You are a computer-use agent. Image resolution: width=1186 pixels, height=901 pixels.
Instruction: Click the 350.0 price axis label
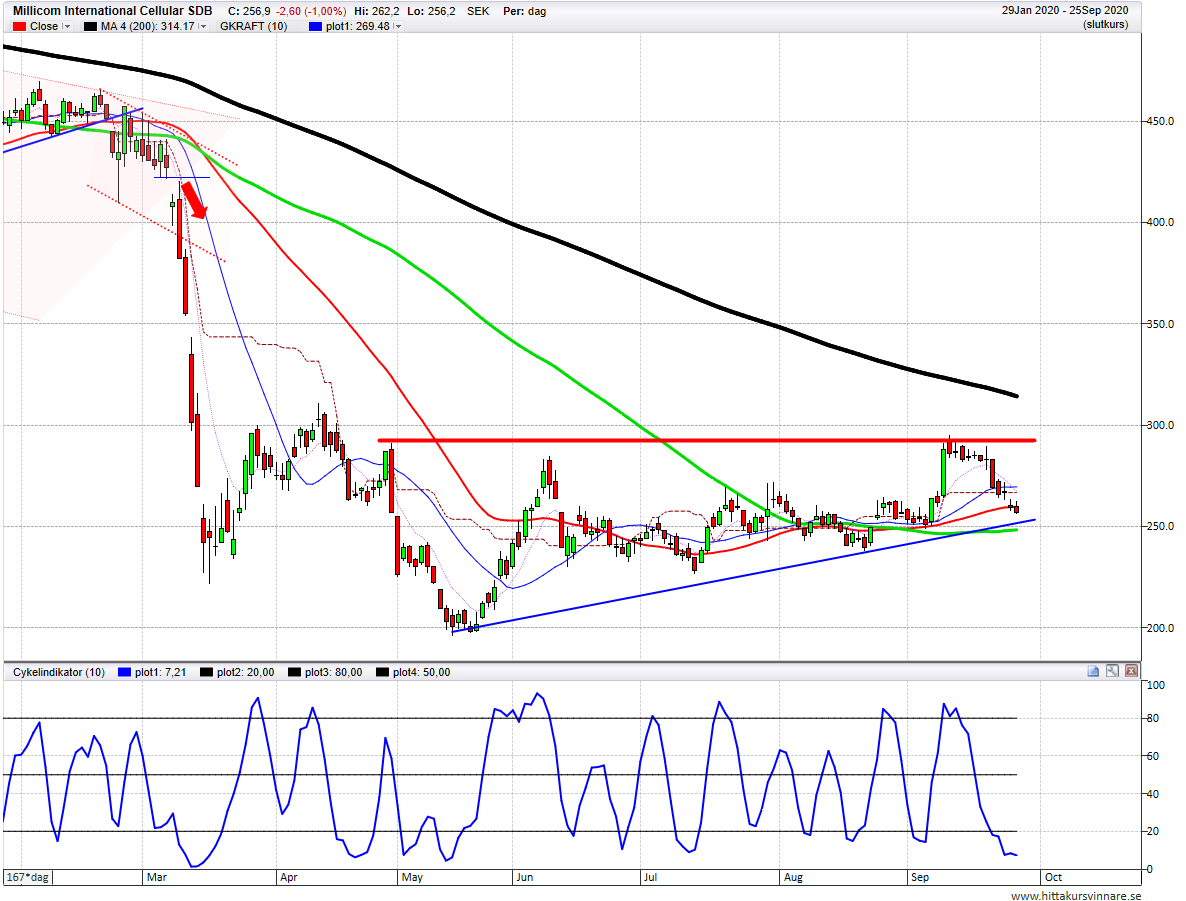1160,324
